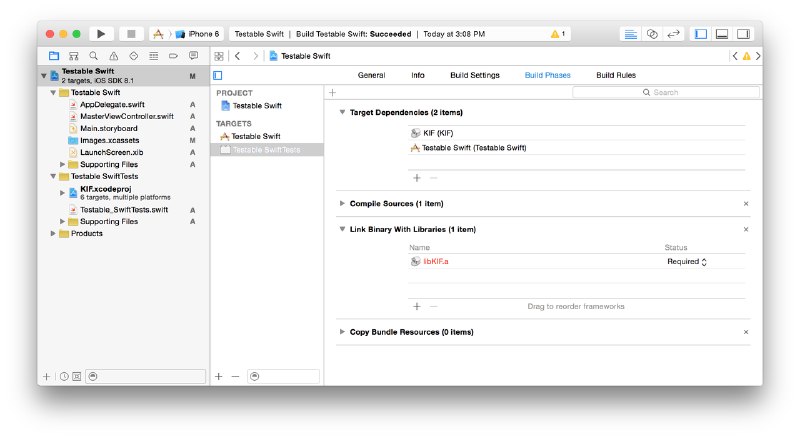Delete the Copy Bundle Resources phase
This screenshot has height=439, width=800.
pyautogui.click(x=746, y=332)
